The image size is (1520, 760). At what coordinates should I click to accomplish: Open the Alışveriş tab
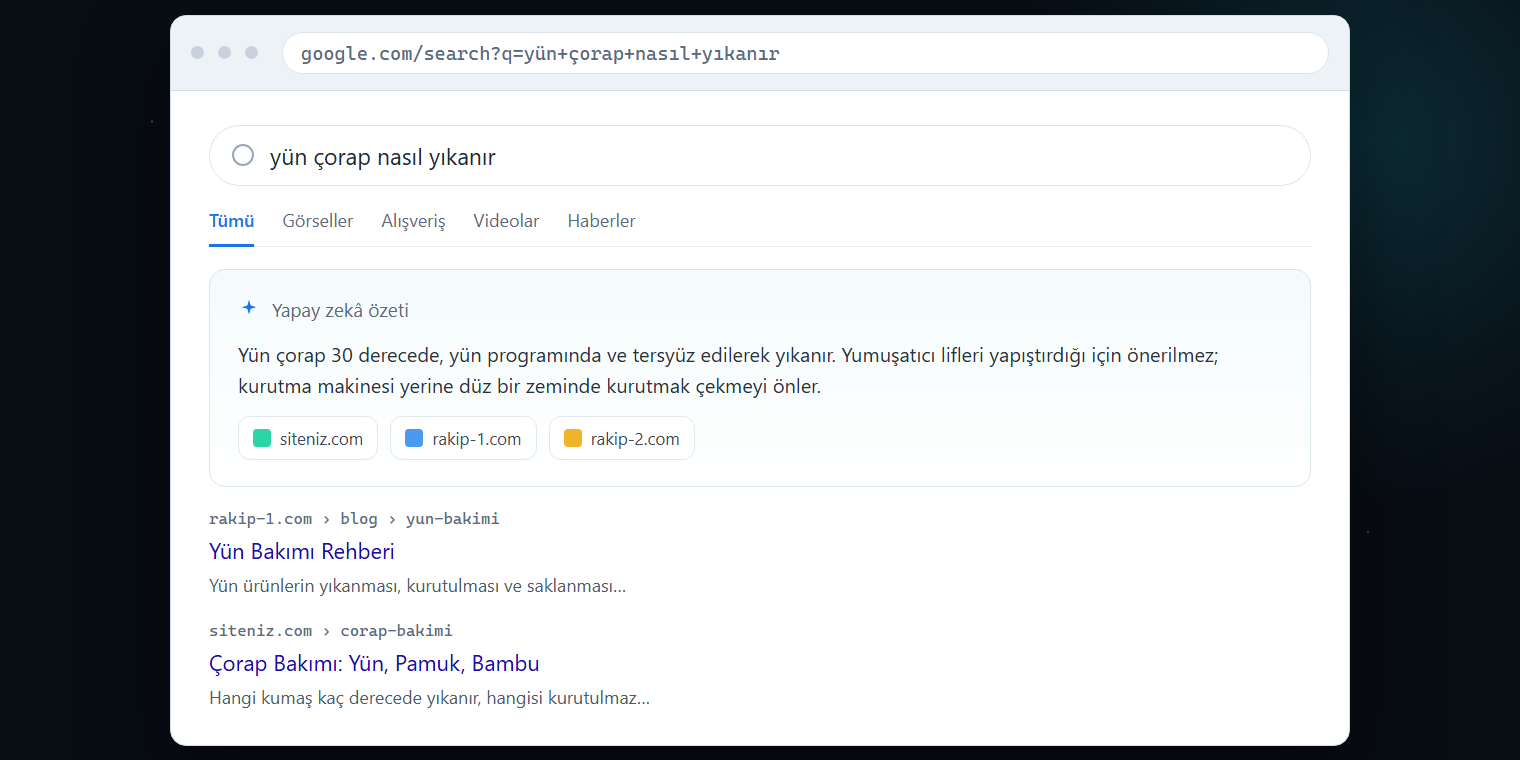click(x=413, y=221)
